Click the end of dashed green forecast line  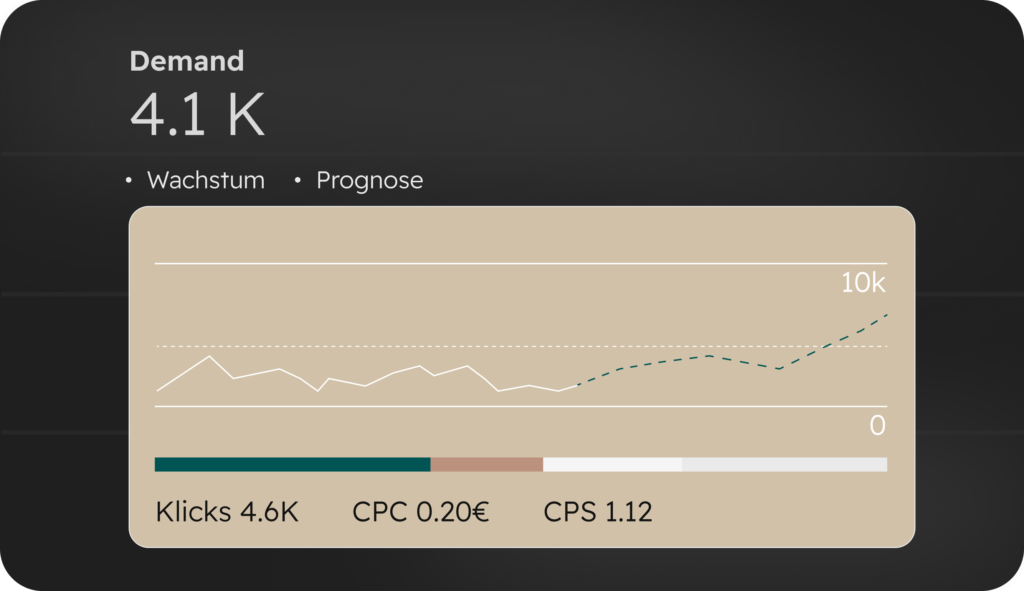(886, 315)
